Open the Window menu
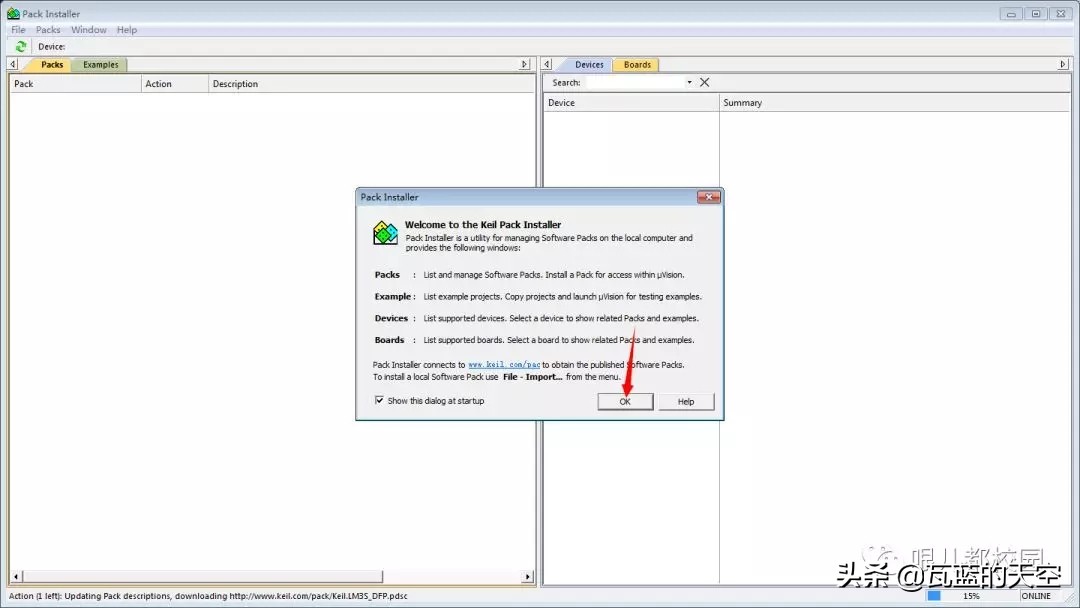The image size is (1080, 608). (x=89, y=30)
